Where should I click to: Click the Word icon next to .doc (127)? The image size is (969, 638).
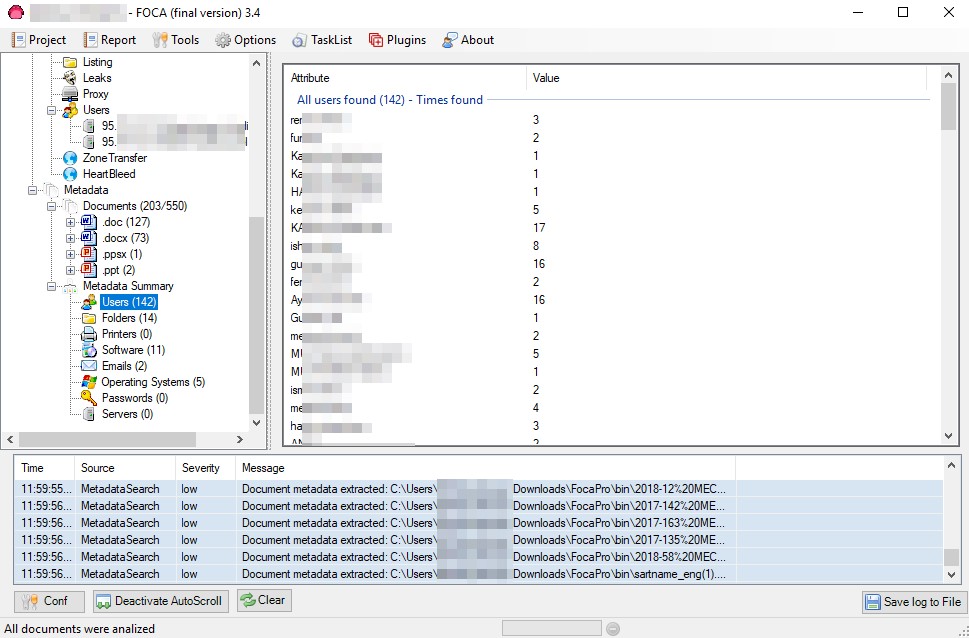point(89,222)
